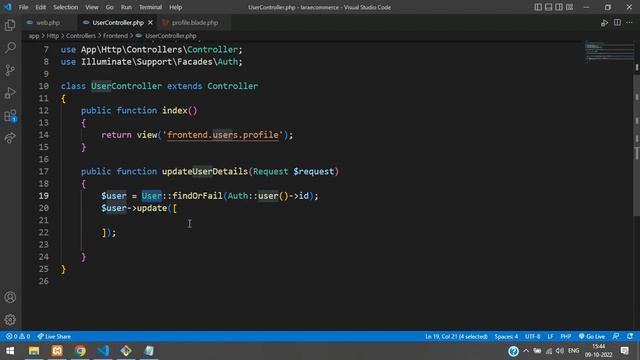The image size is (640, 360).
Task: Expand the 'app' breadcrumb segment
Action: pyautogui.click(x=34, y=36)
